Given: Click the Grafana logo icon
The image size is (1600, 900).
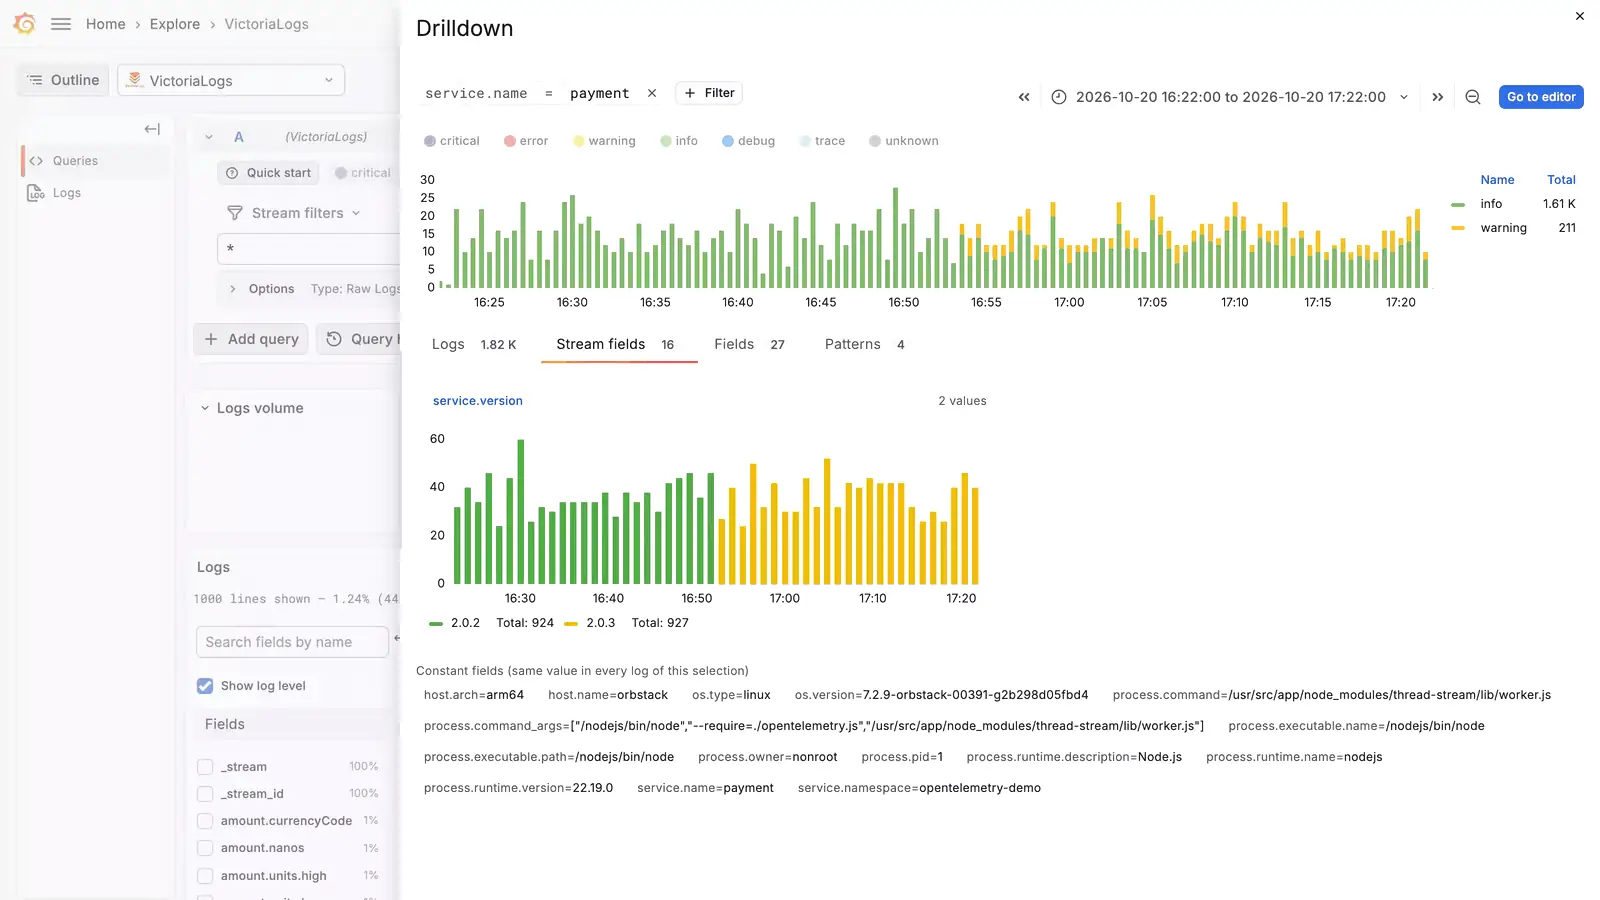Looking at the screenshot, I should [24, 24].
